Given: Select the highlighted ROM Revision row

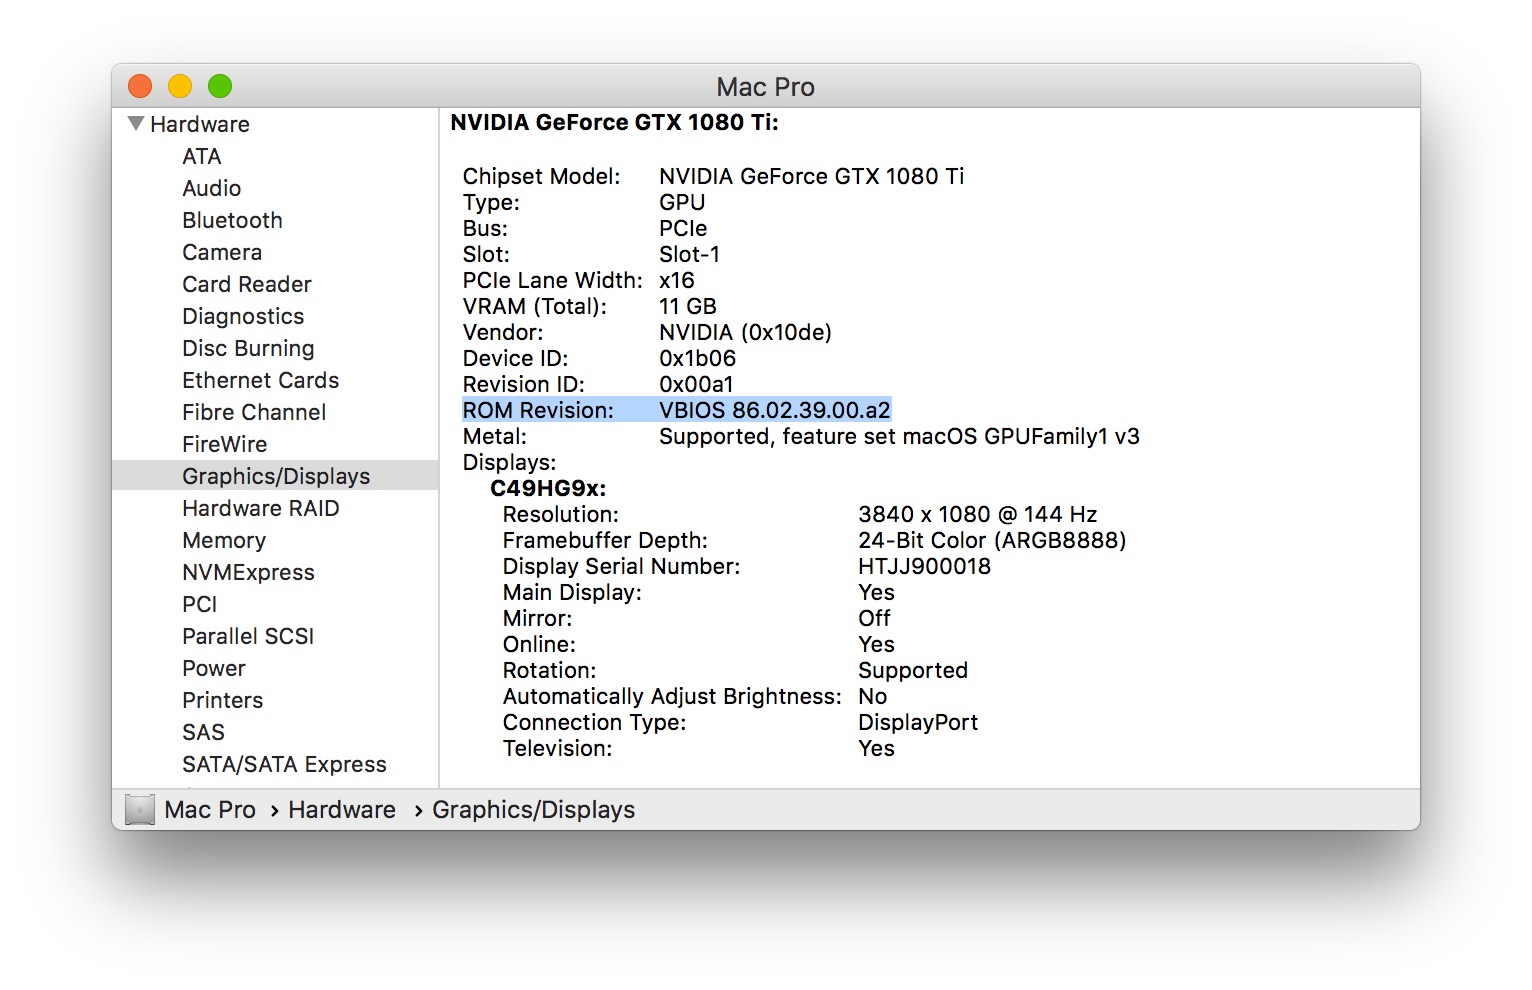Looking at the screenshot, I should 676,410.
